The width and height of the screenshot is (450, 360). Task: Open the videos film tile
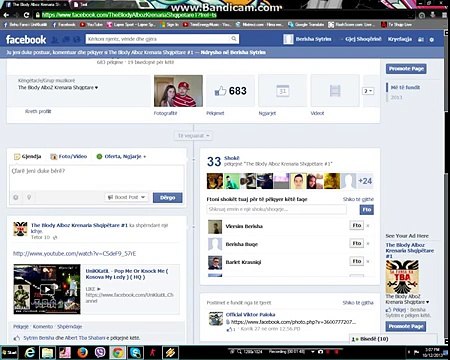(x=335, y=91)
